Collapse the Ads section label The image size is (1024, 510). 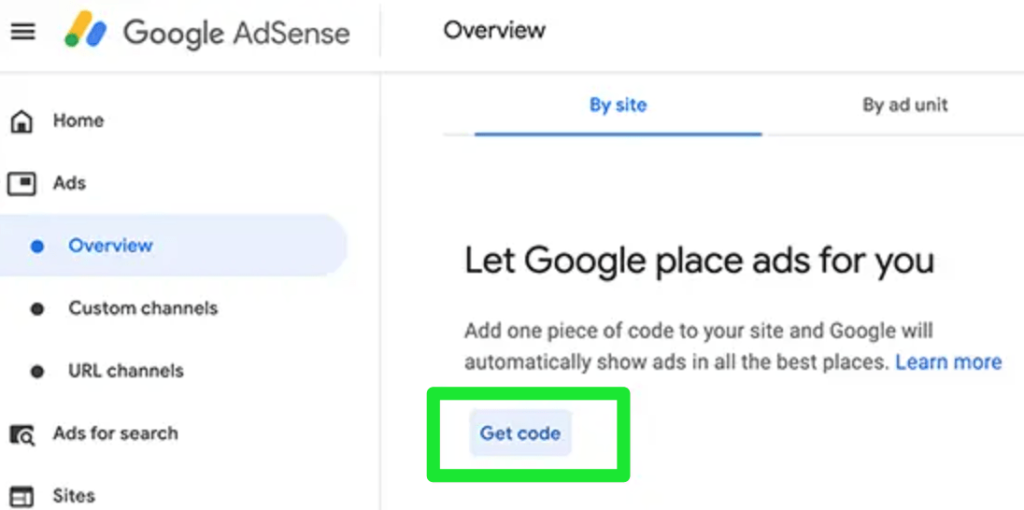(x=69, y=183)
